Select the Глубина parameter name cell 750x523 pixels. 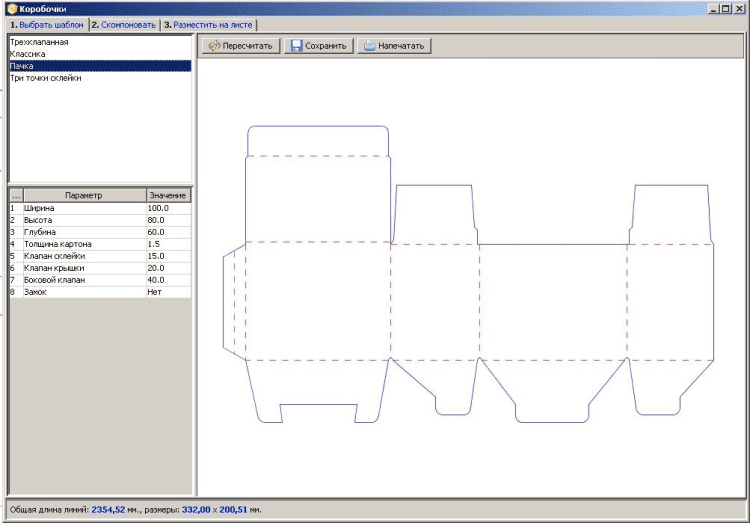(84, 232)
